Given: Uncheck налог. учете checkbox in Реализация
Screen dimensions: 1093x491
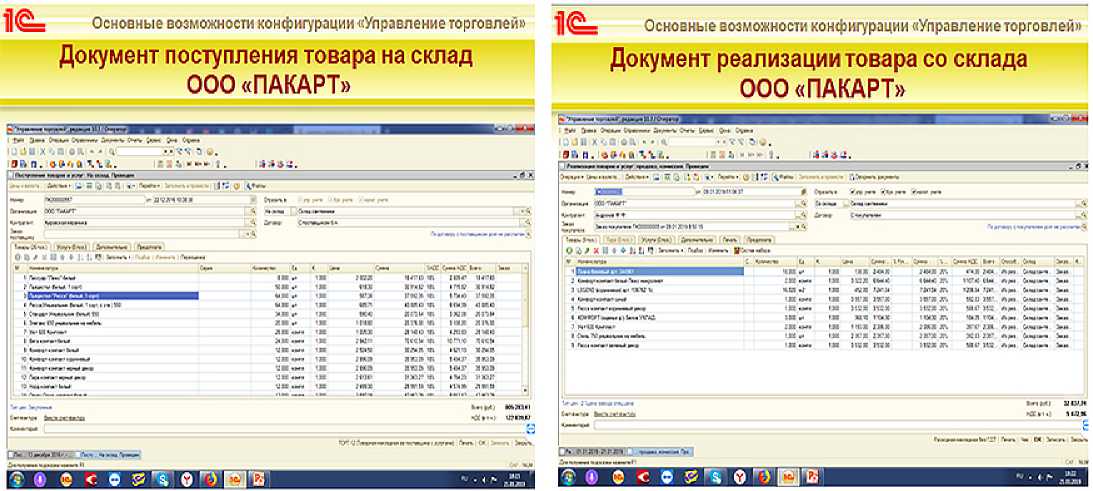Looking at the screenshot, I should coord(914,192).
